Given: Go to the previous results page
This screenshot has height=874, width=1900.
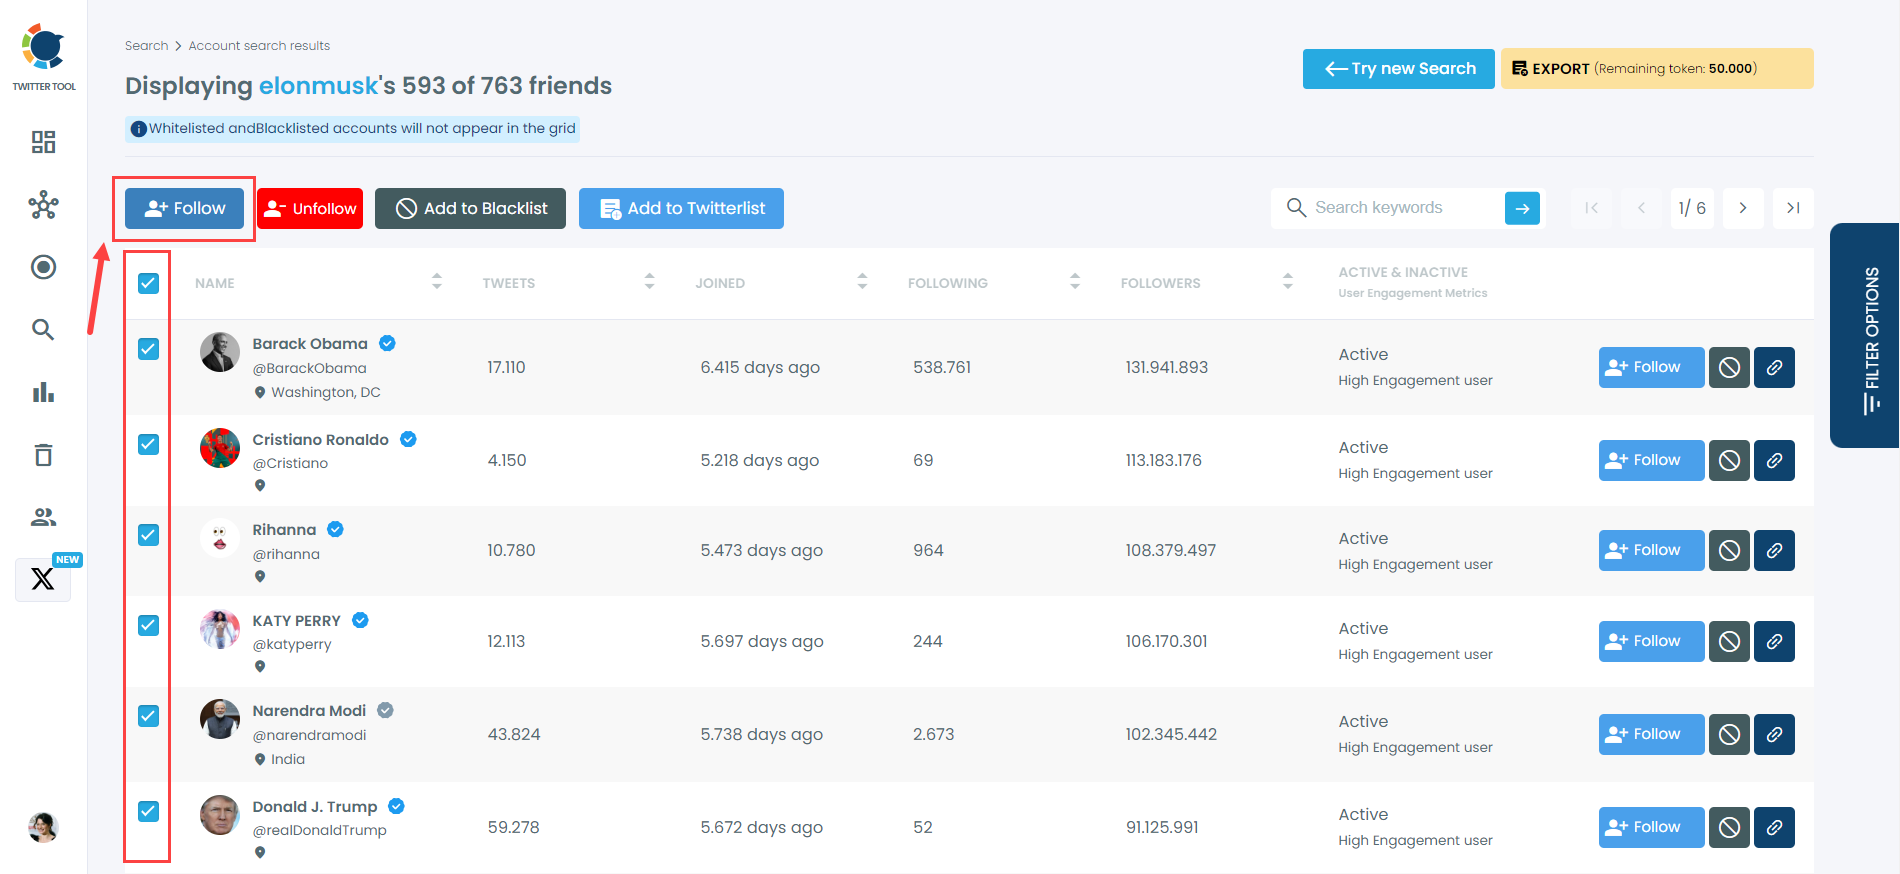Looking at the screenshot, I should [x=1641, y=208].
